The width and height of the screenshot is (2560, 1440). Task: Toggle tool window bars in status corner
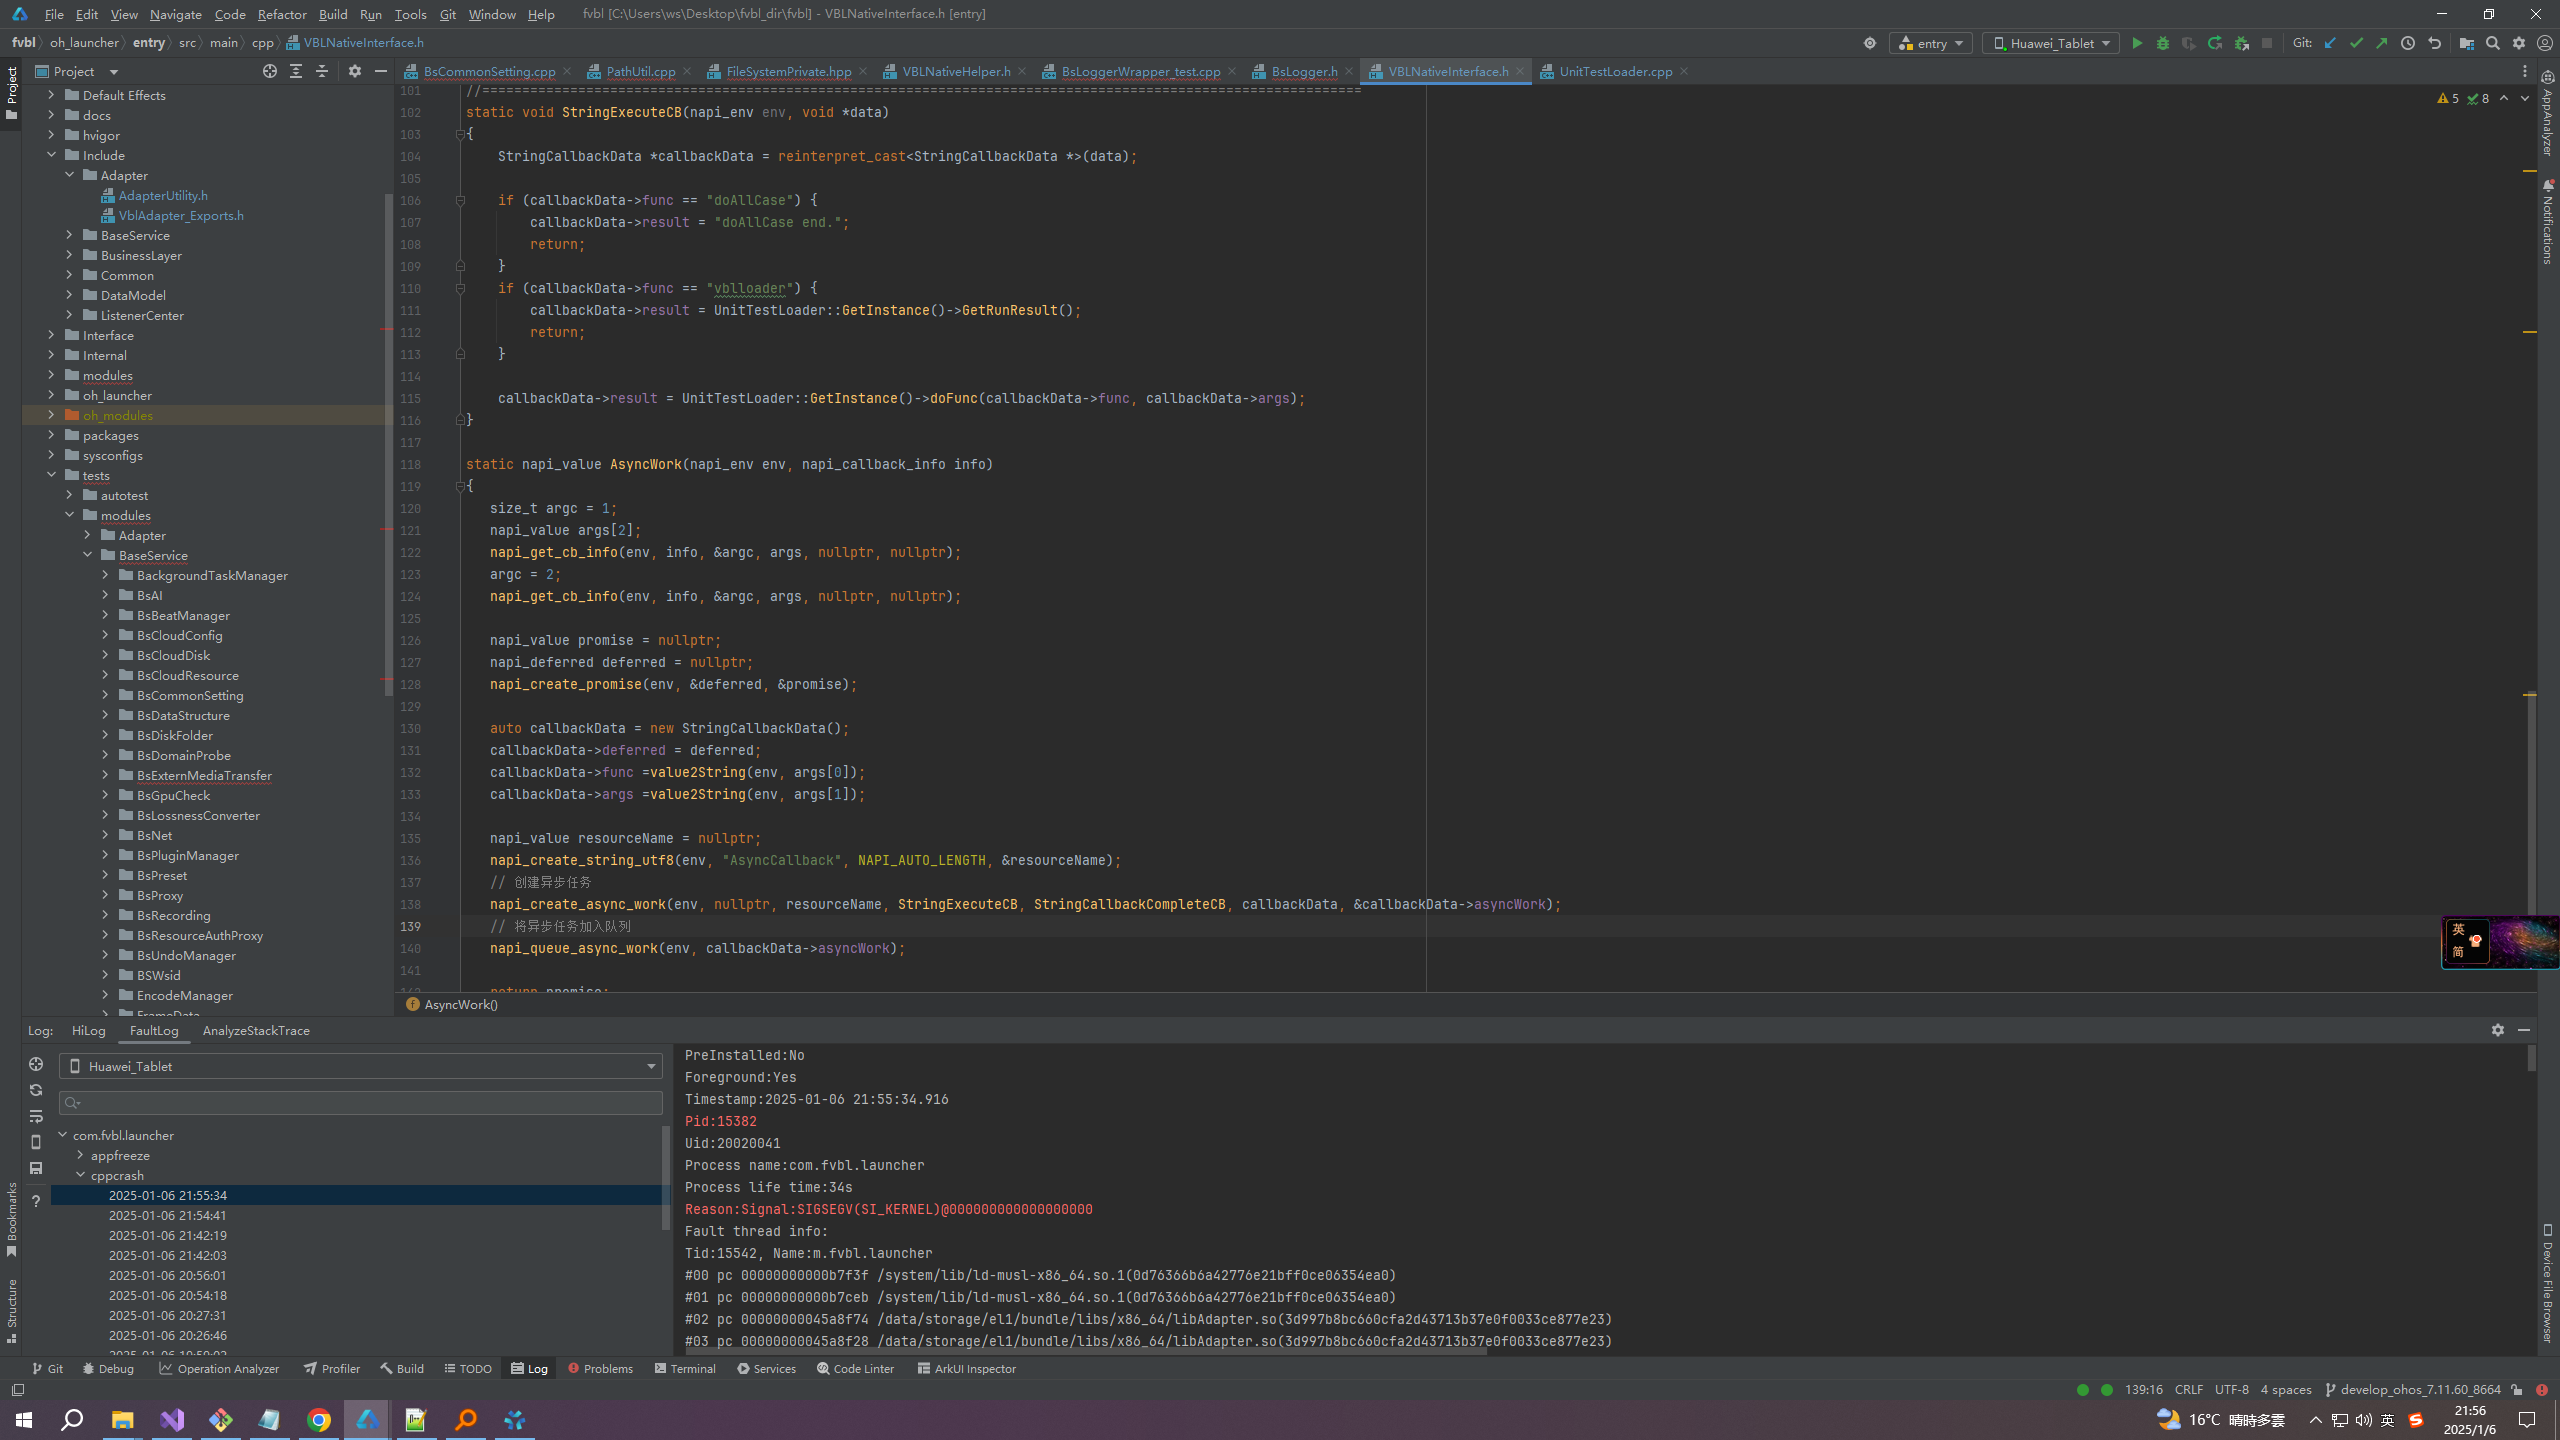coord(17,1390)
